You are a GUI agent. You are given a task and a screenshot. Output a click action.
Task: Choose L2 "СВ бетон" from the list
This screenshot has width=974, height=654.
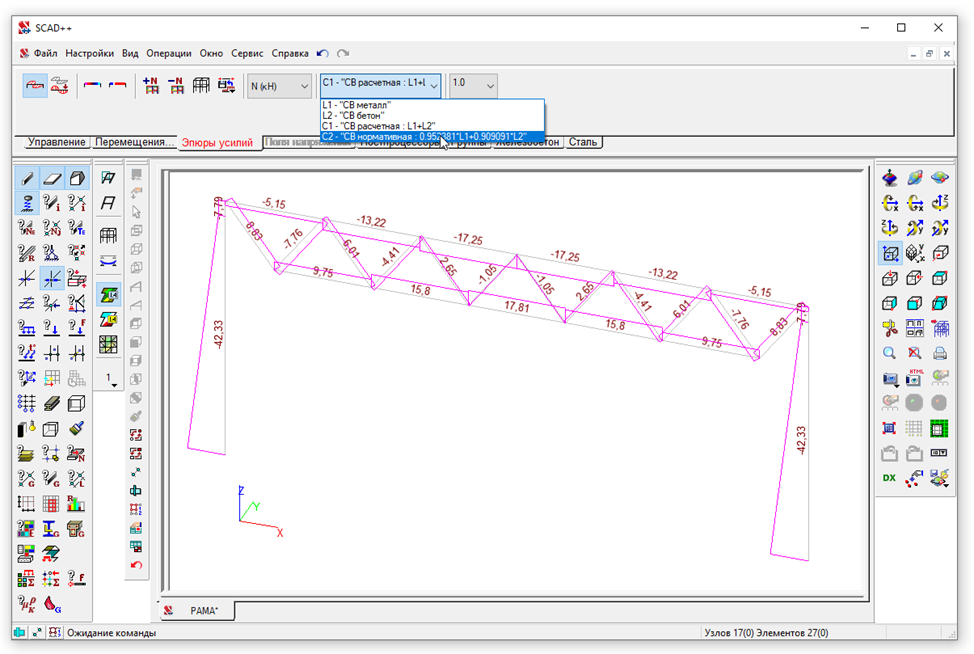(x=432, y=116)
